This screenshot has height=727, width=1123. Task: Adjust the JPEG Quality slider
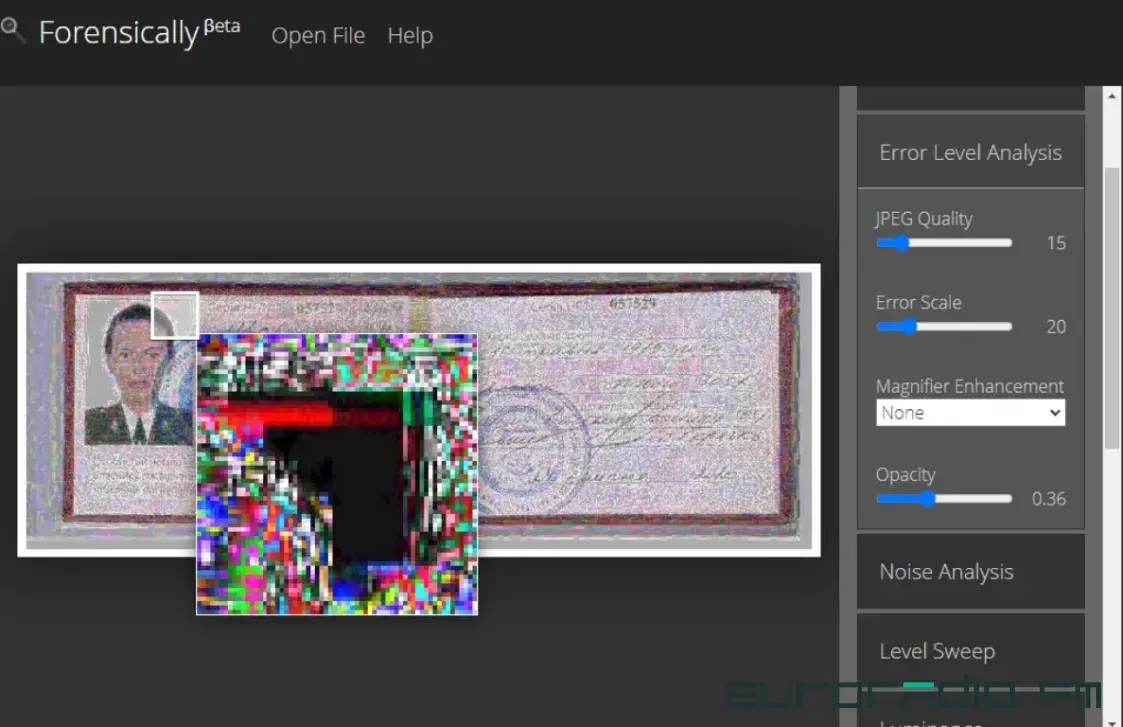tap(944, 243)
